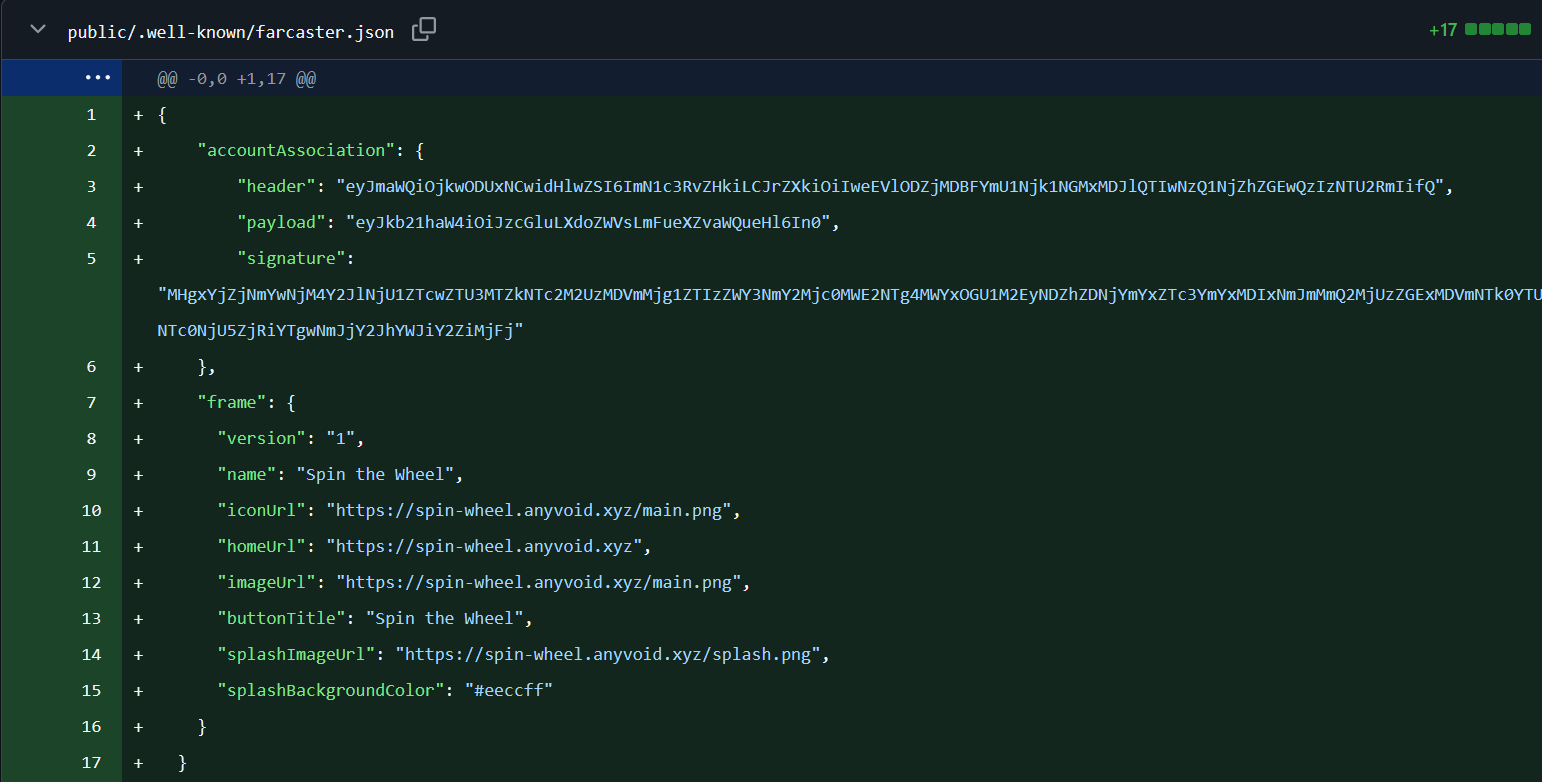Click the public/.well-known/farcaster.json file header
This screenshot has width=1542, height=782.
coord(230,31)
